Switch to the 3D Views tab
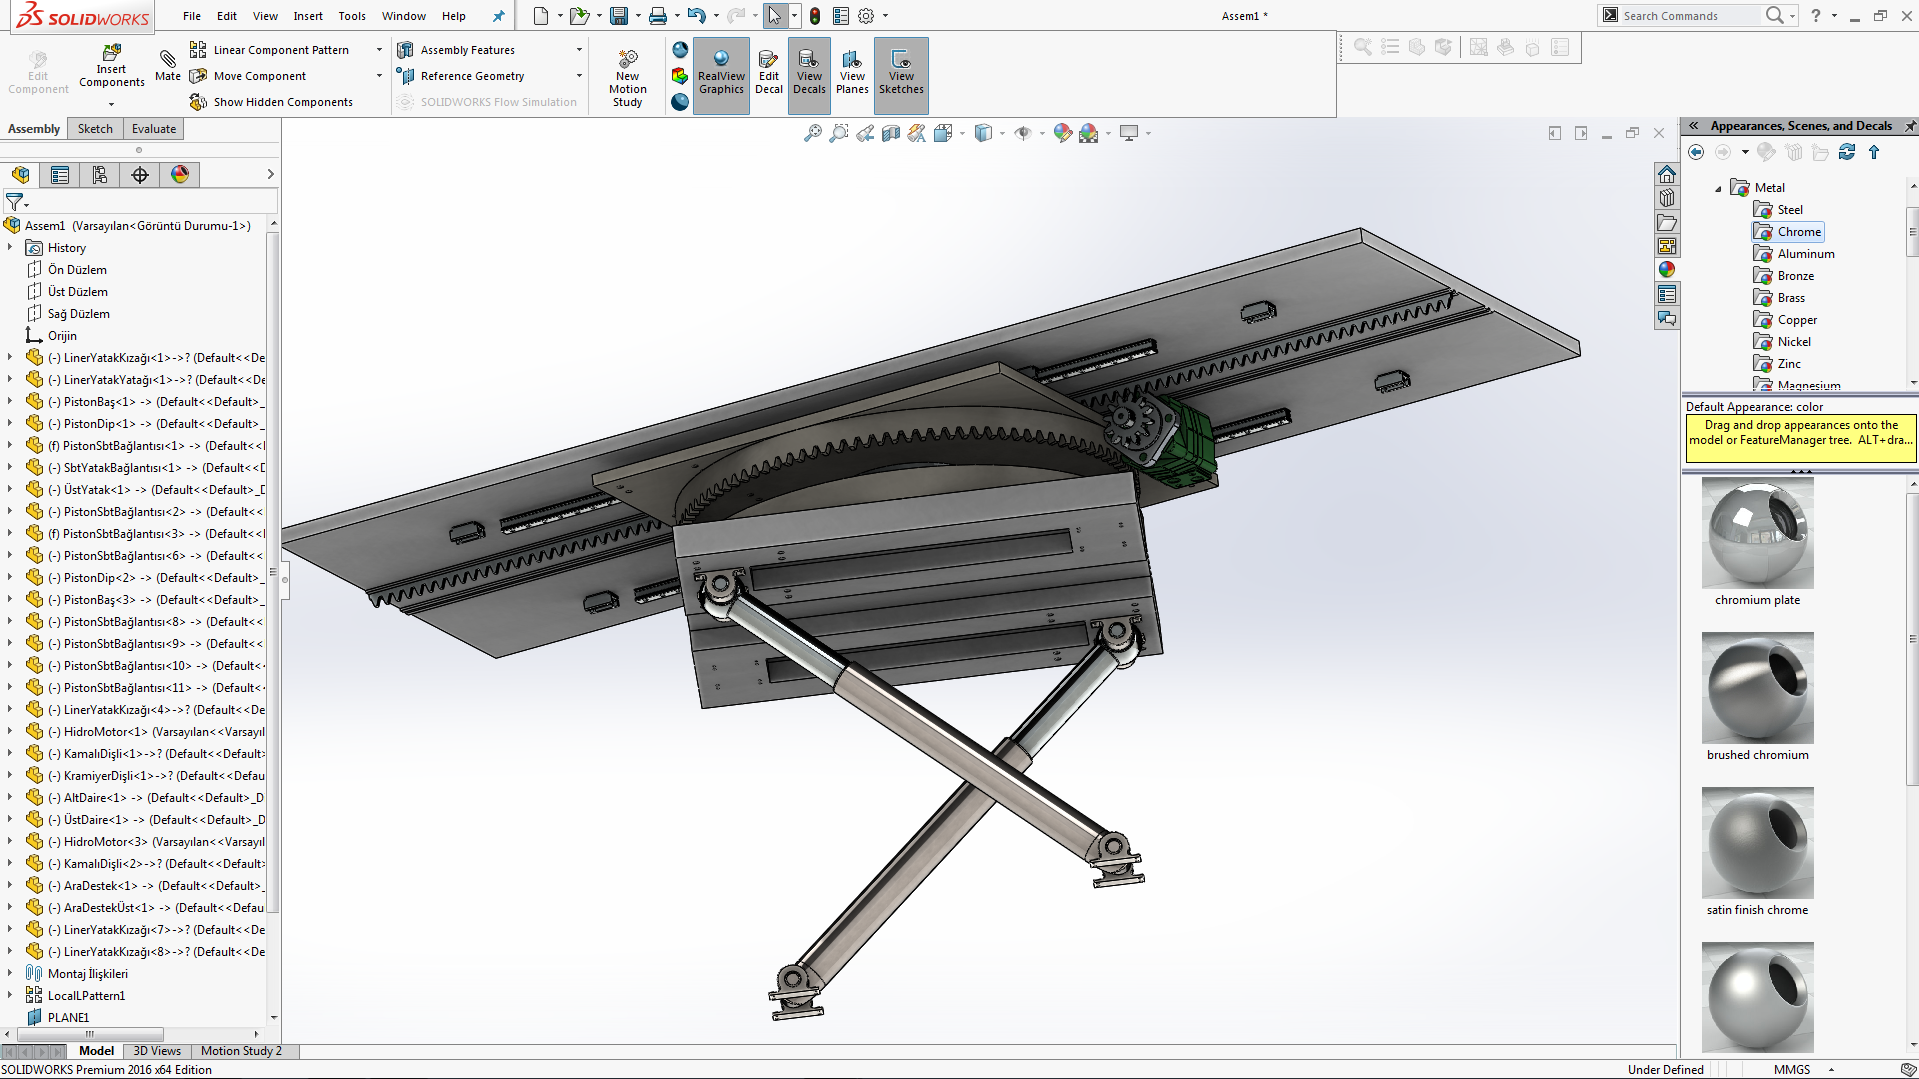The image size is (1919, 1079). [x=157, y=1051]
